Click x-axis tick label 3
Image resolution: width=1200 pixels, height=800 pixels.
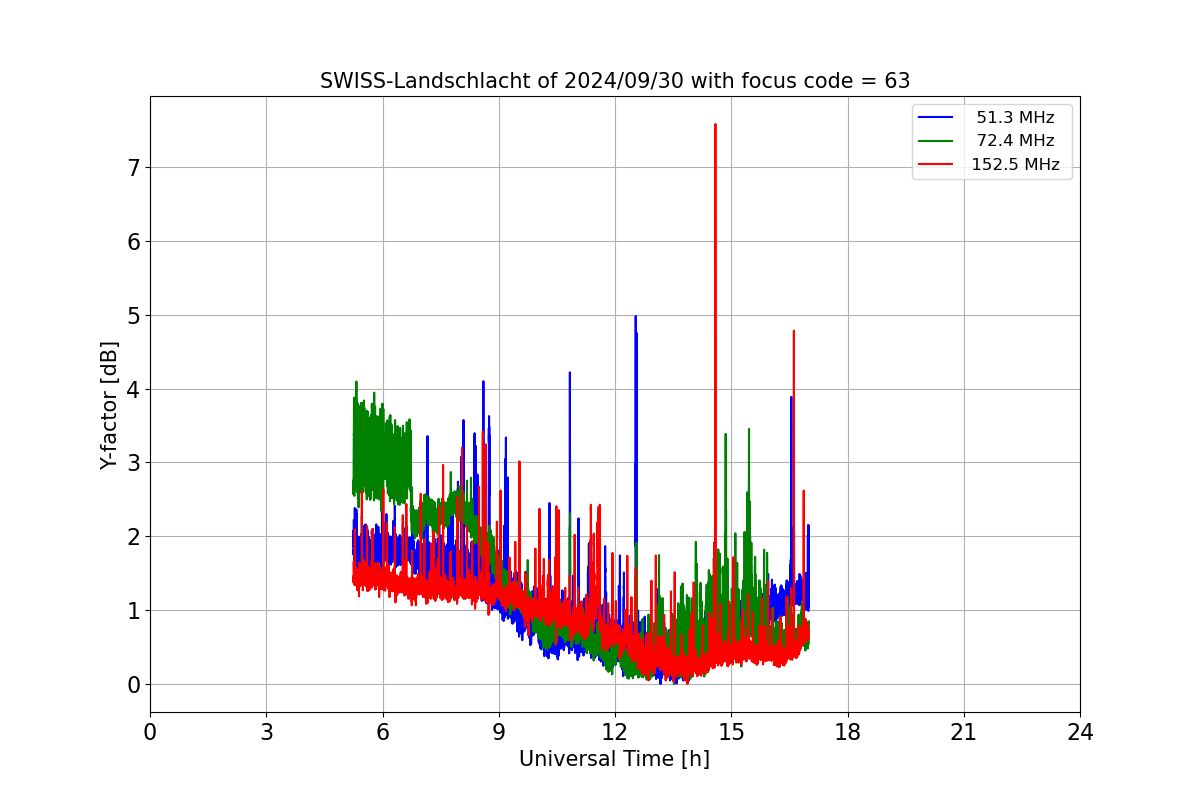point(266,732)
